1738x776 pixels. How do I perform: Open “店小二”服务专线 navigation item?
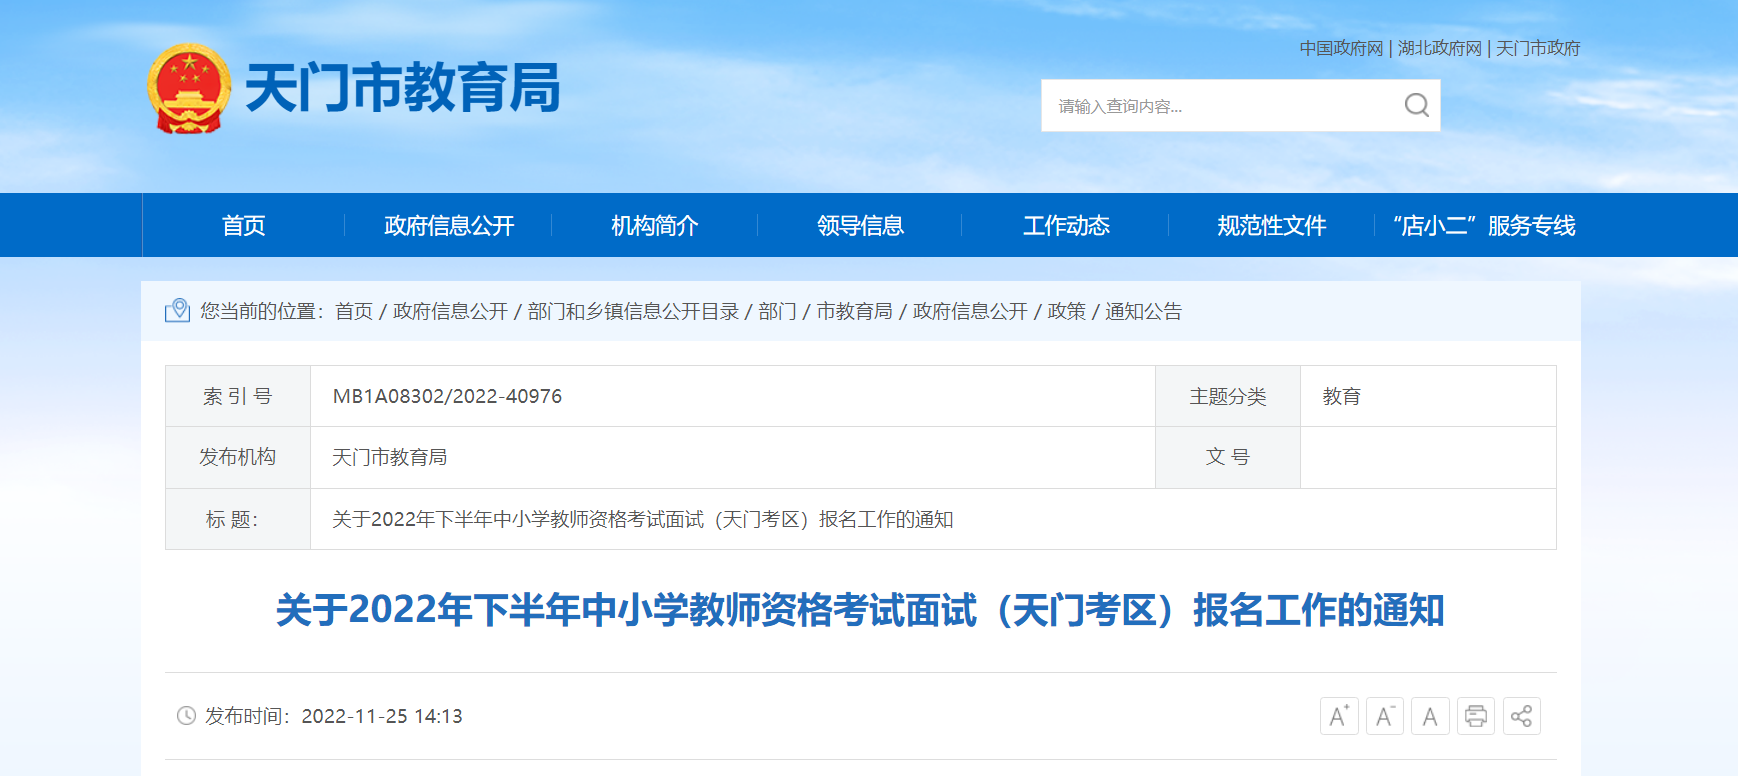[x=1484, y=226]
